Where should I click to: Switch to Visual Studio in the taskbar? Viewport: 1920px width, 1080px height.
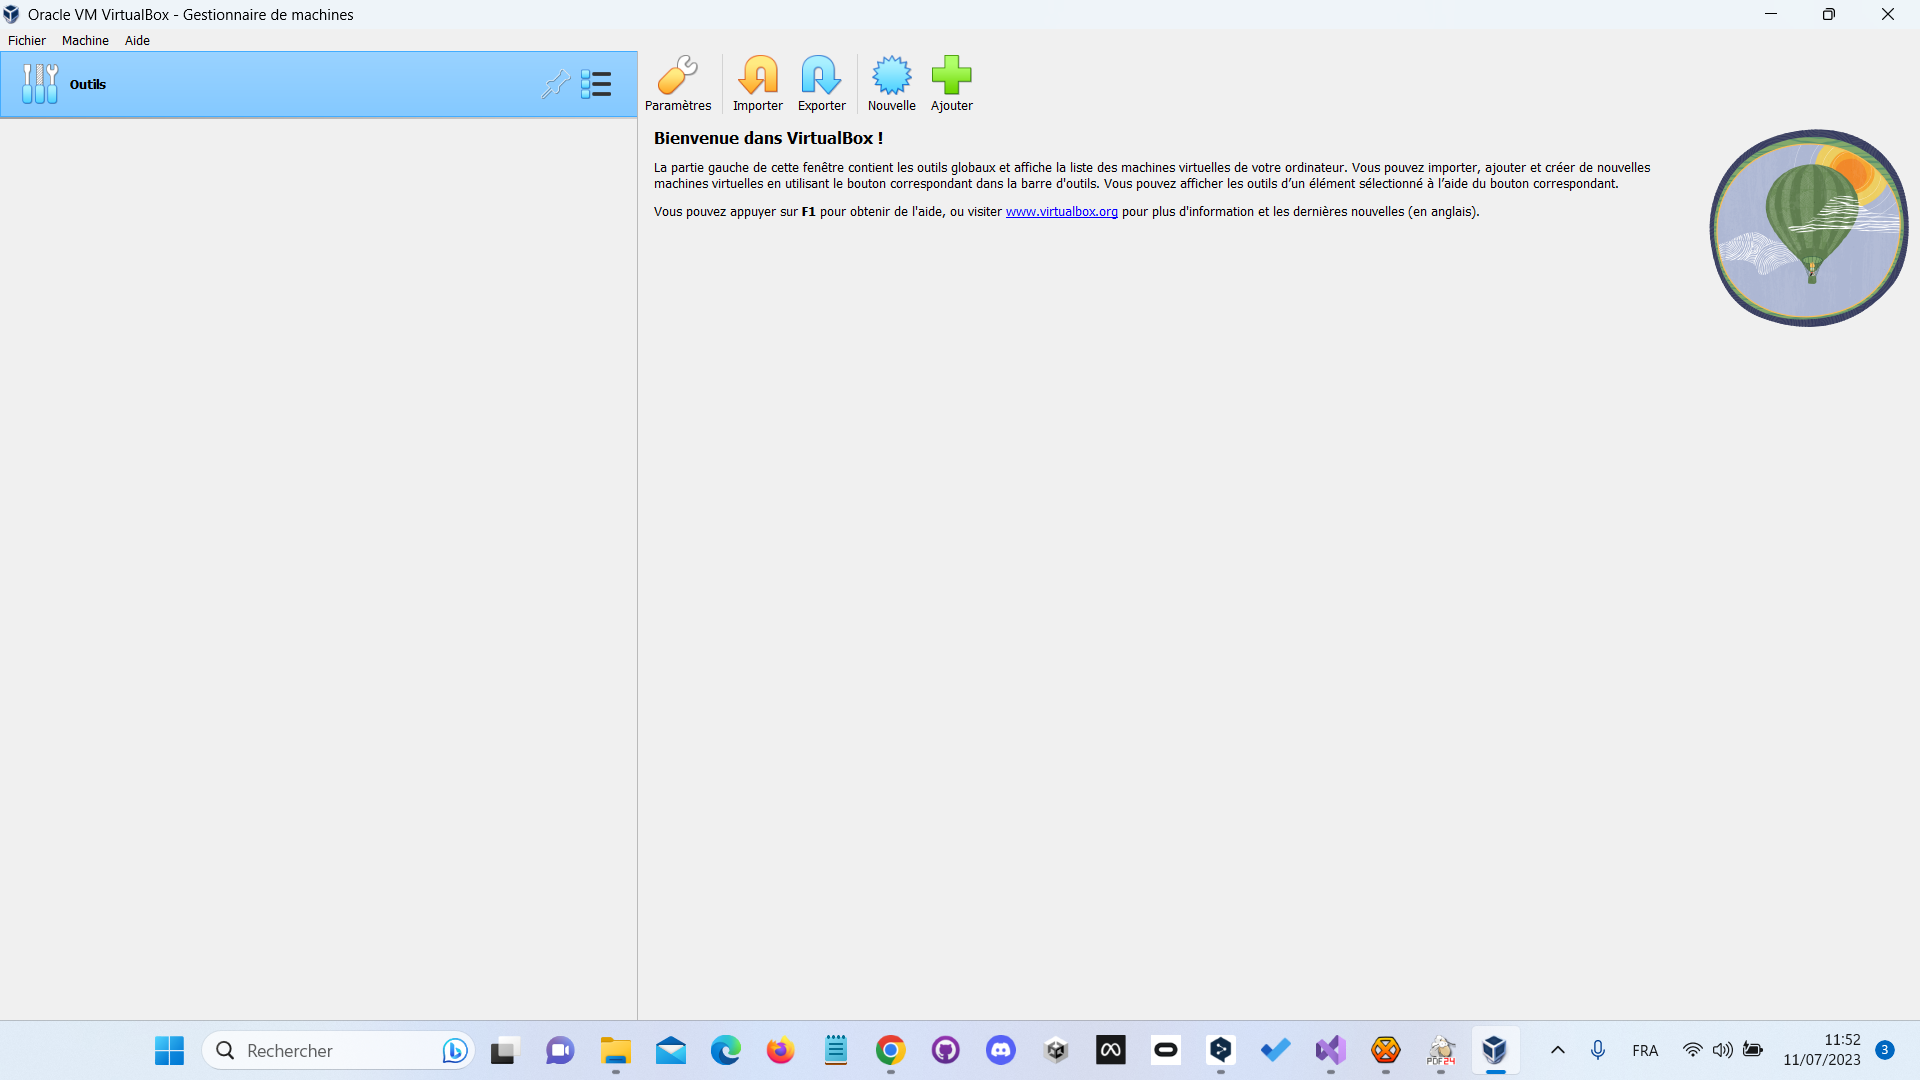tap(1330, 1050)
